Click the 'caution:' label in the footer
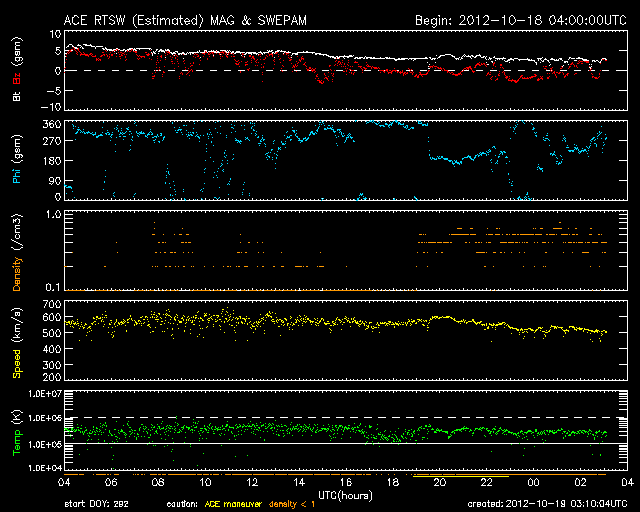Viewport: 640px width, 512px height. (x=181, y=504)
